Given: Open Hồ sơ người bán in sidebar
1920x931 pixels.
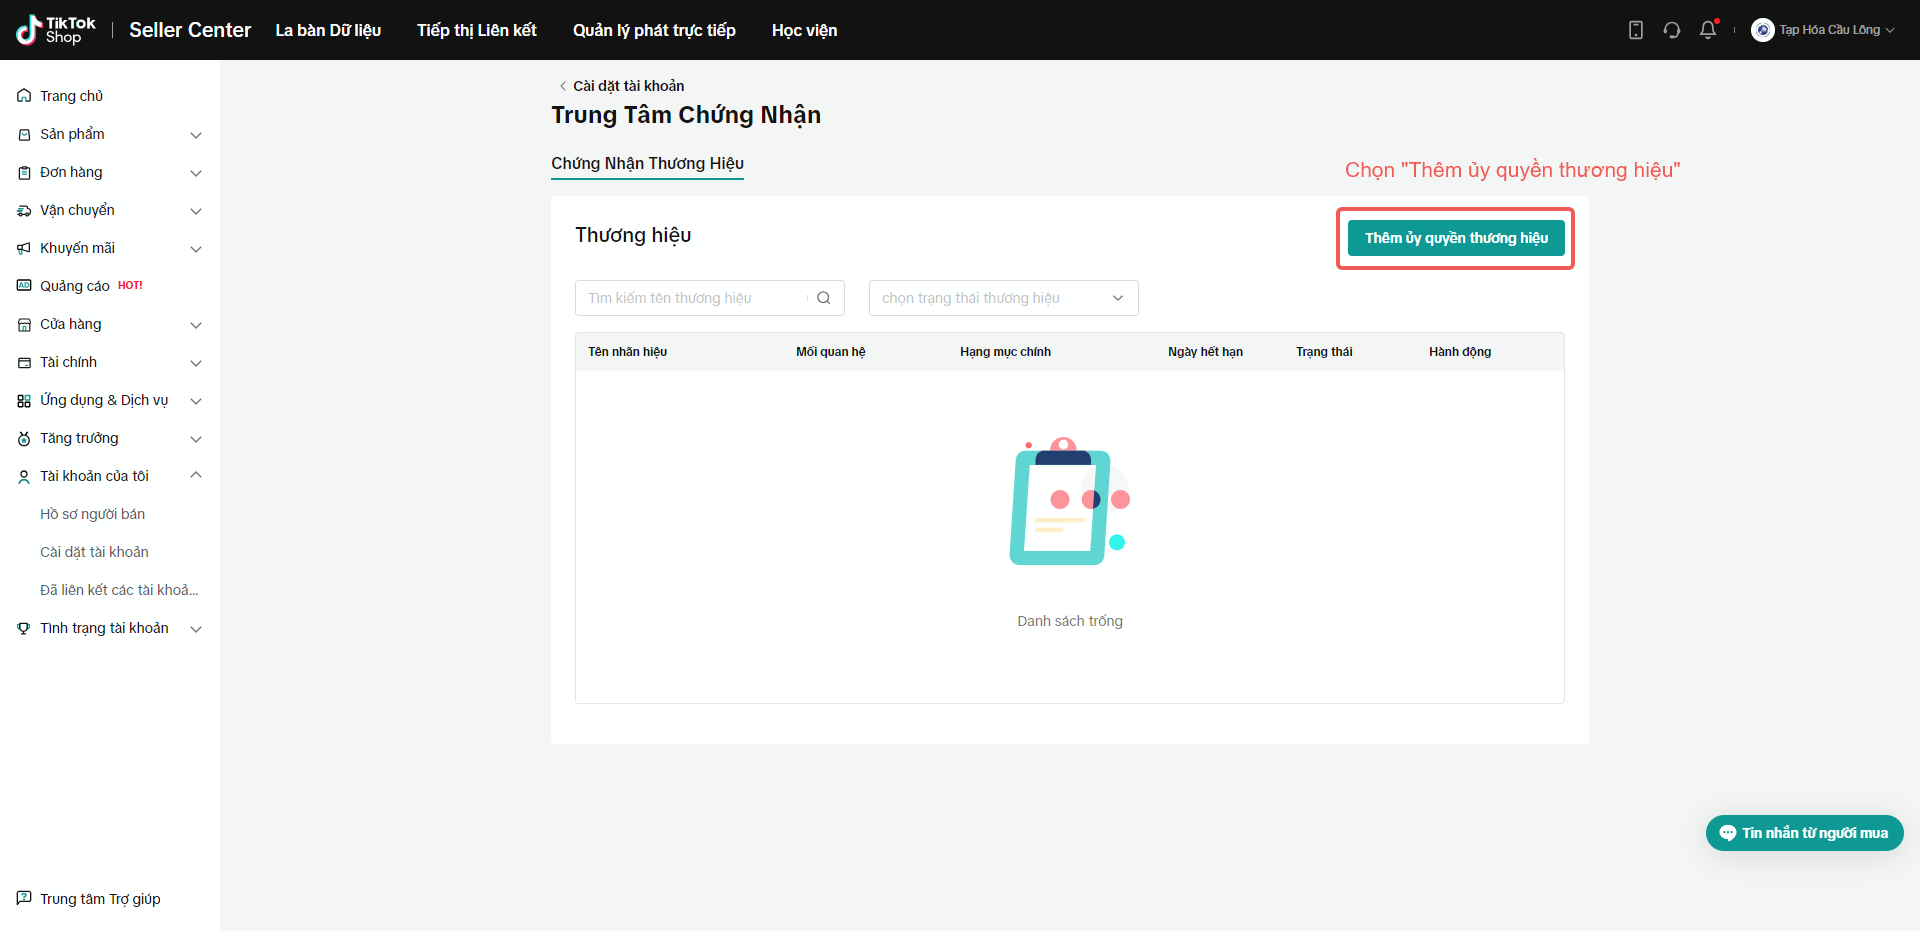Looking at the screenshot, I should (x=92, y=514).
